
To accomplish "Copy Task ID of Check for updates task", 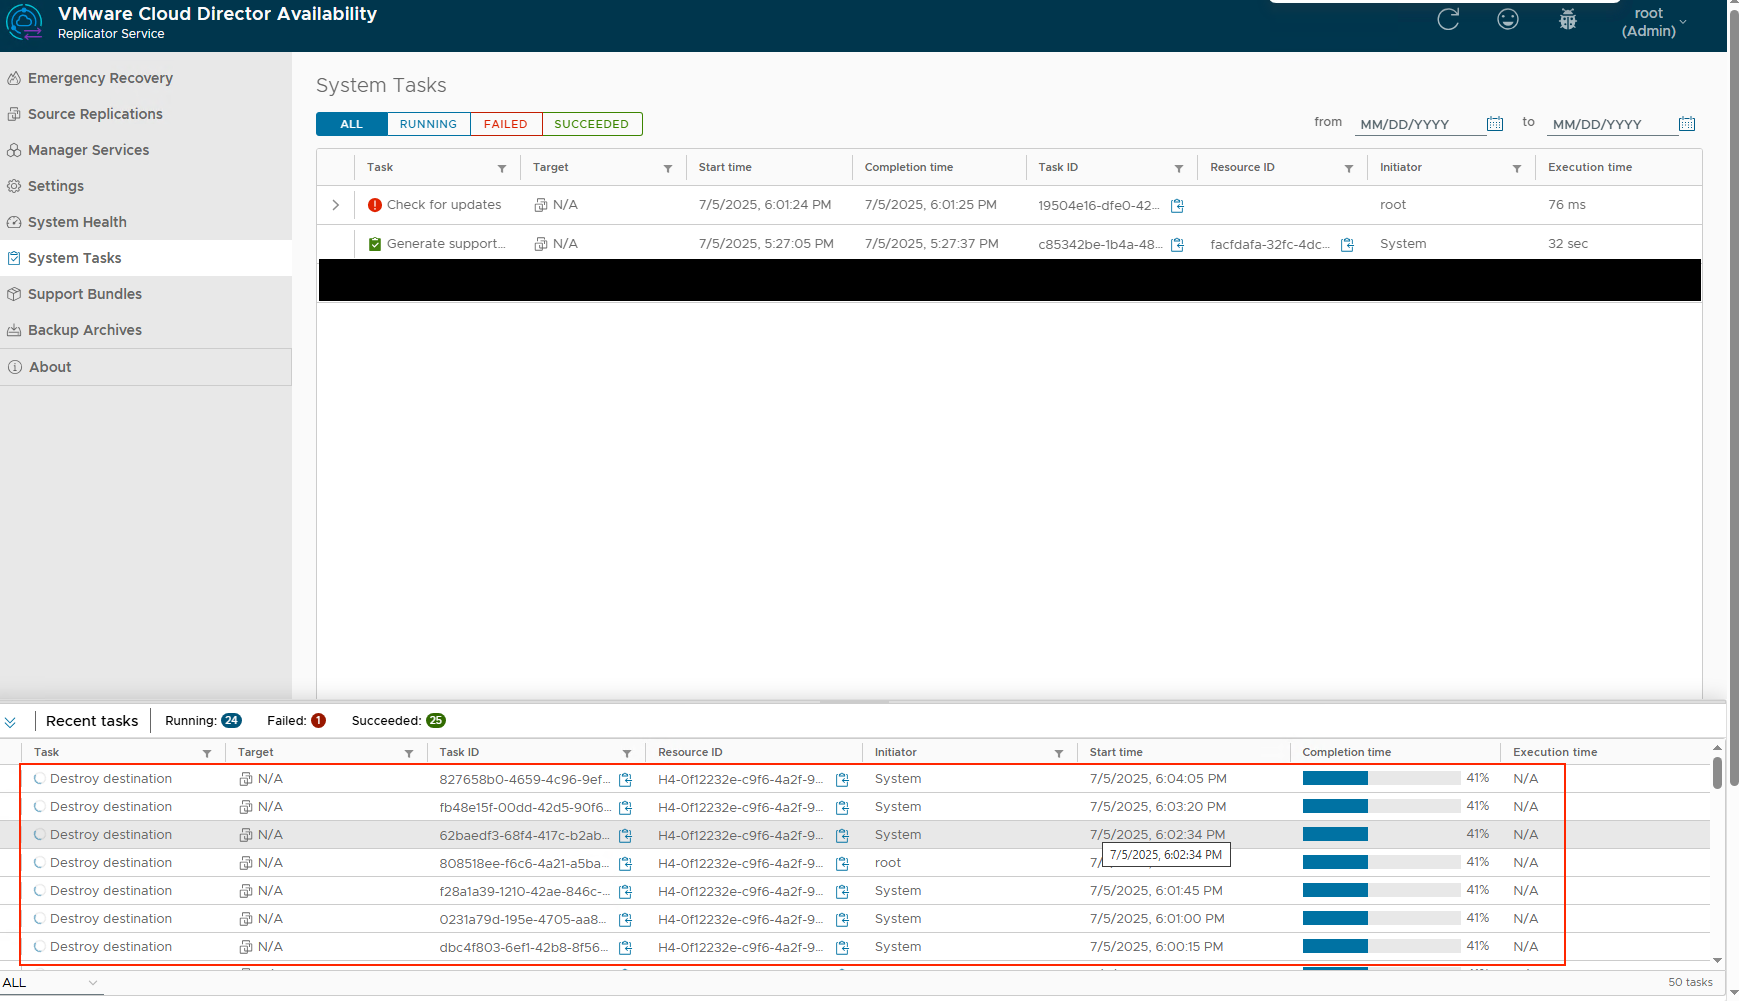I will [x=1178, y=206].
